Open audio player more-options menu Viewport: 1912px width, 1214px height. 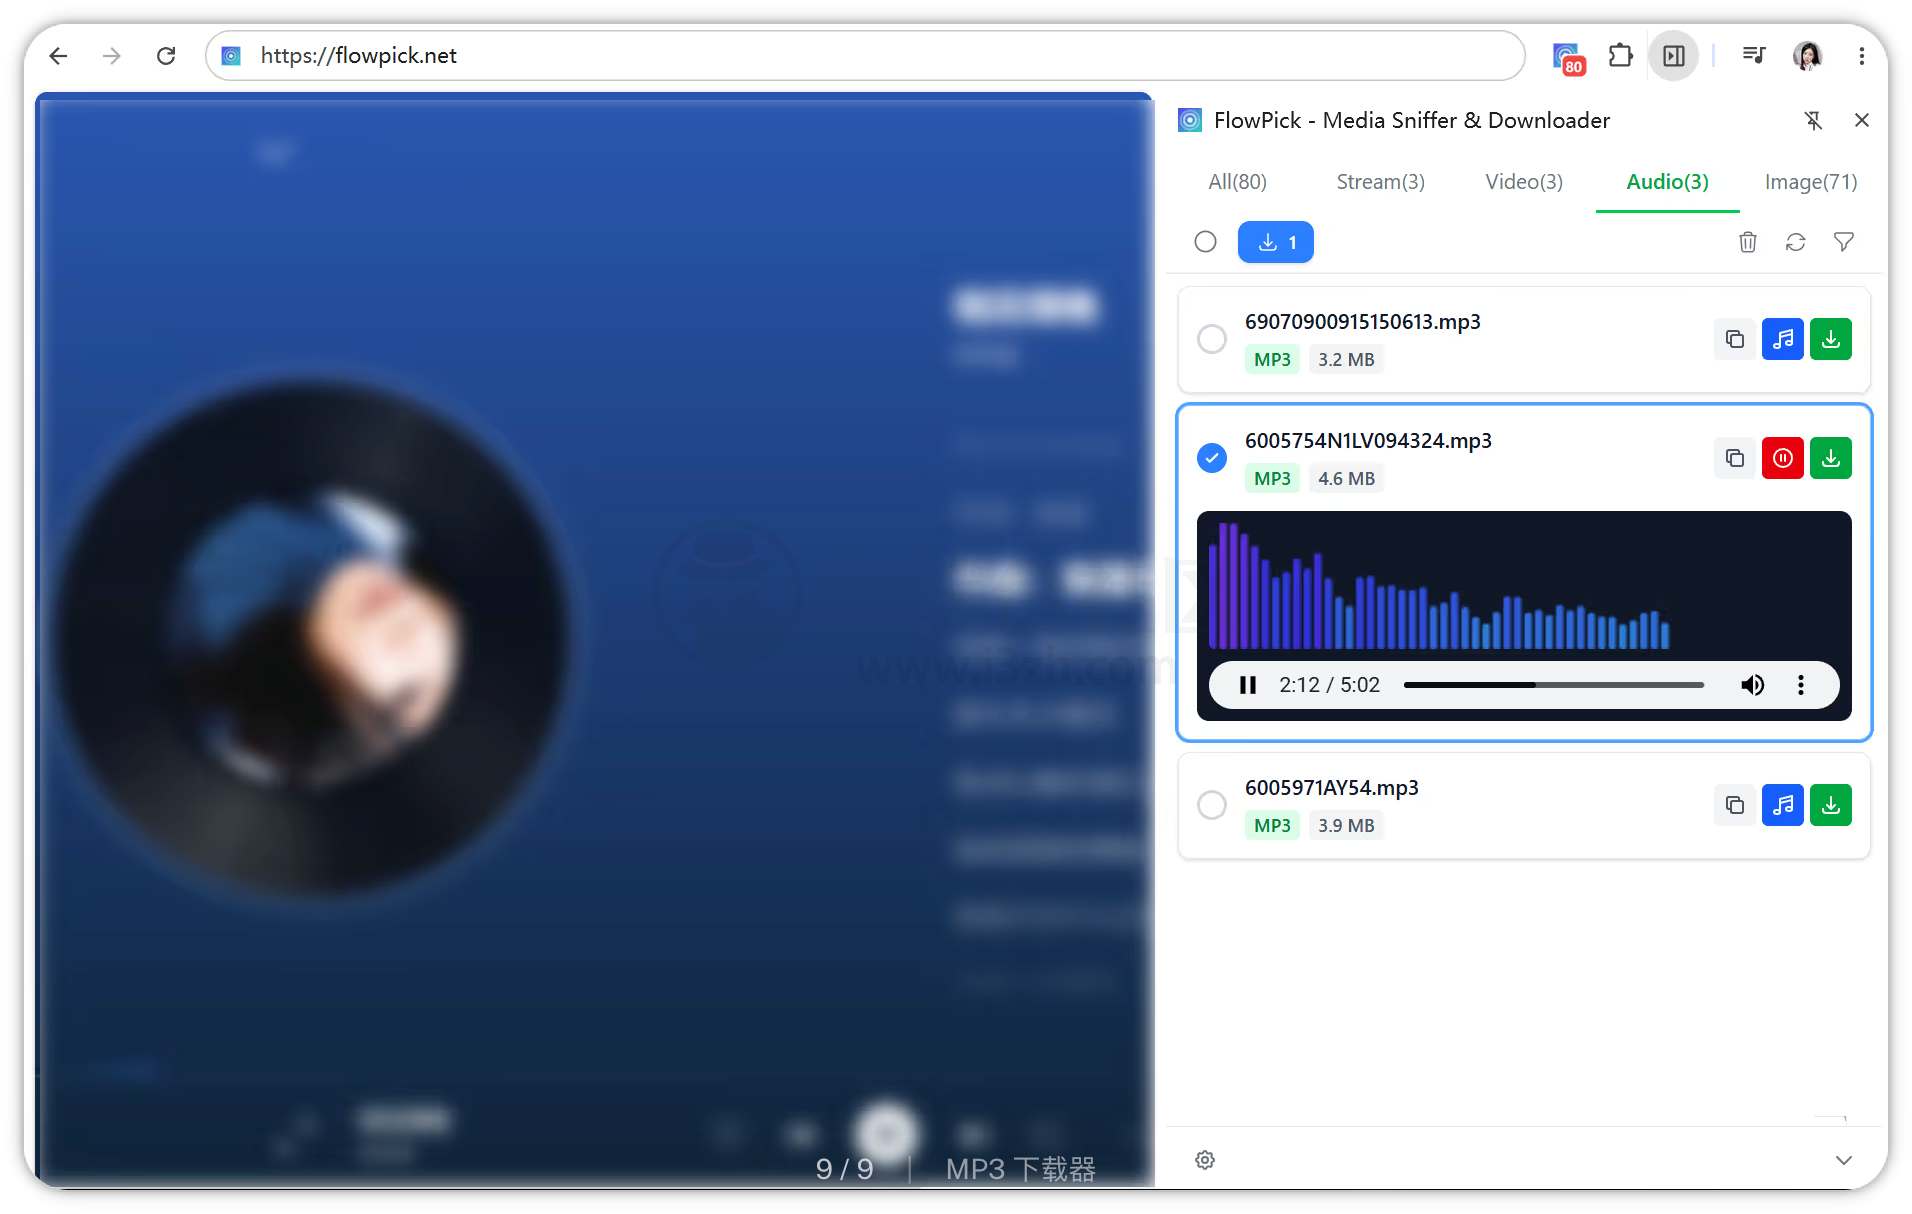[1801, 685]
